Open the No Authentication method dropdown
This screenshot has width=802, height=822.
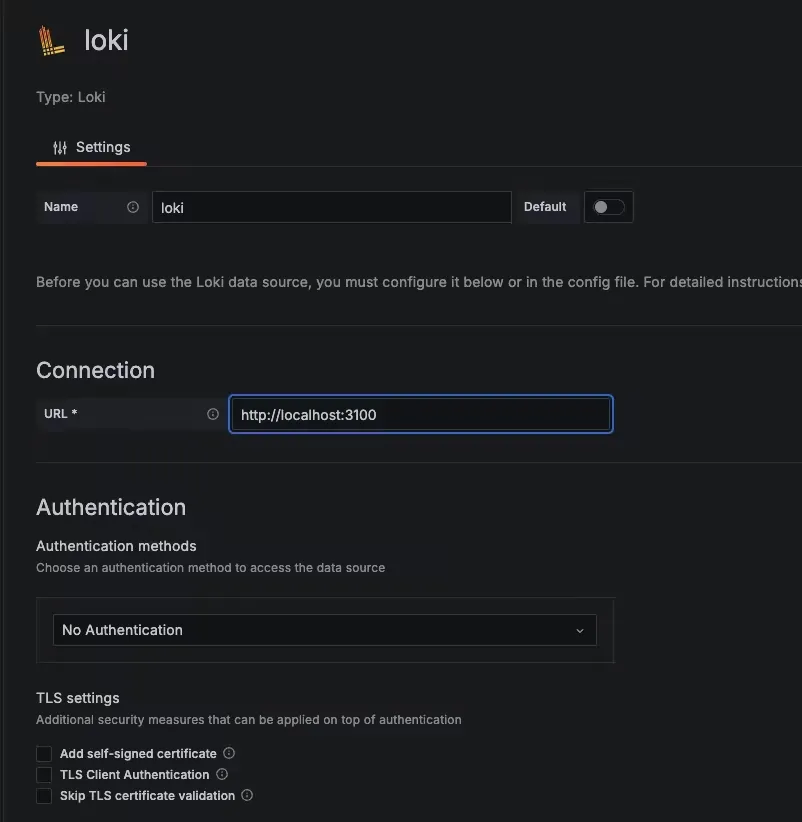(x=324, y=630)
